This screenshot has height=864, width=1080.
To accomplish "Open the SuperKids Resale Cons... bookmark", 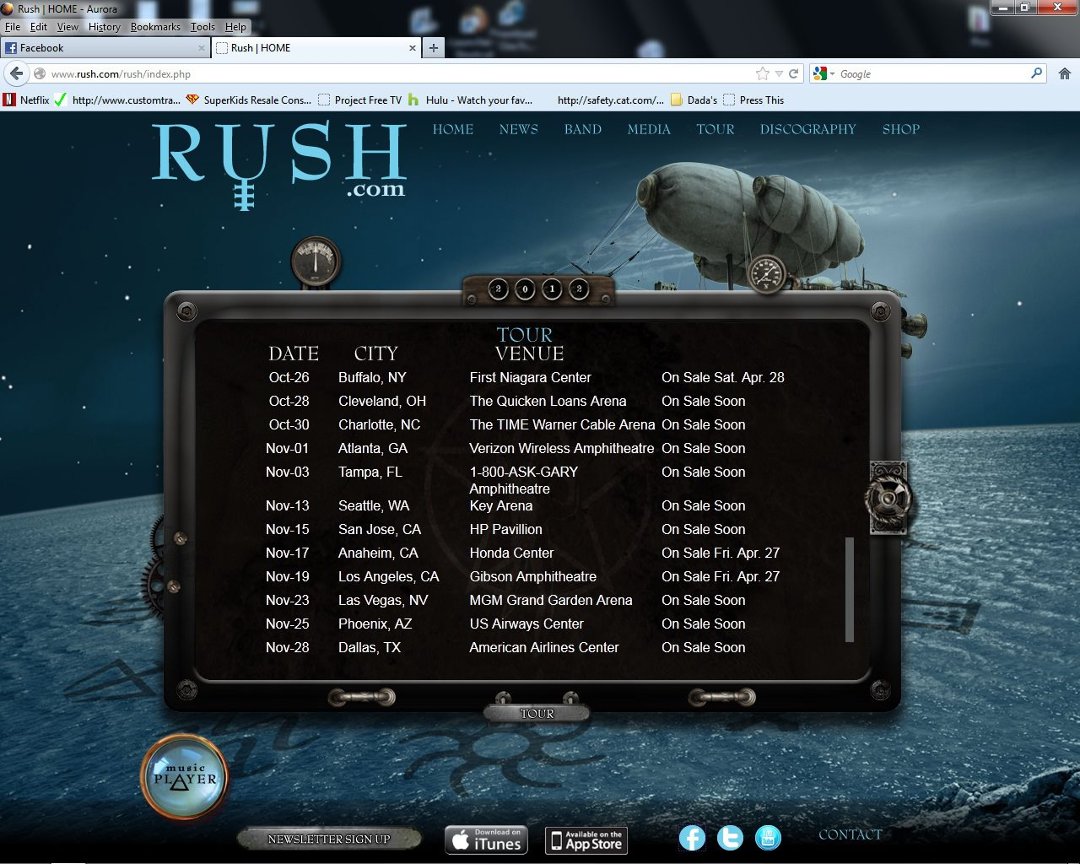I will [x=249, y=100].
